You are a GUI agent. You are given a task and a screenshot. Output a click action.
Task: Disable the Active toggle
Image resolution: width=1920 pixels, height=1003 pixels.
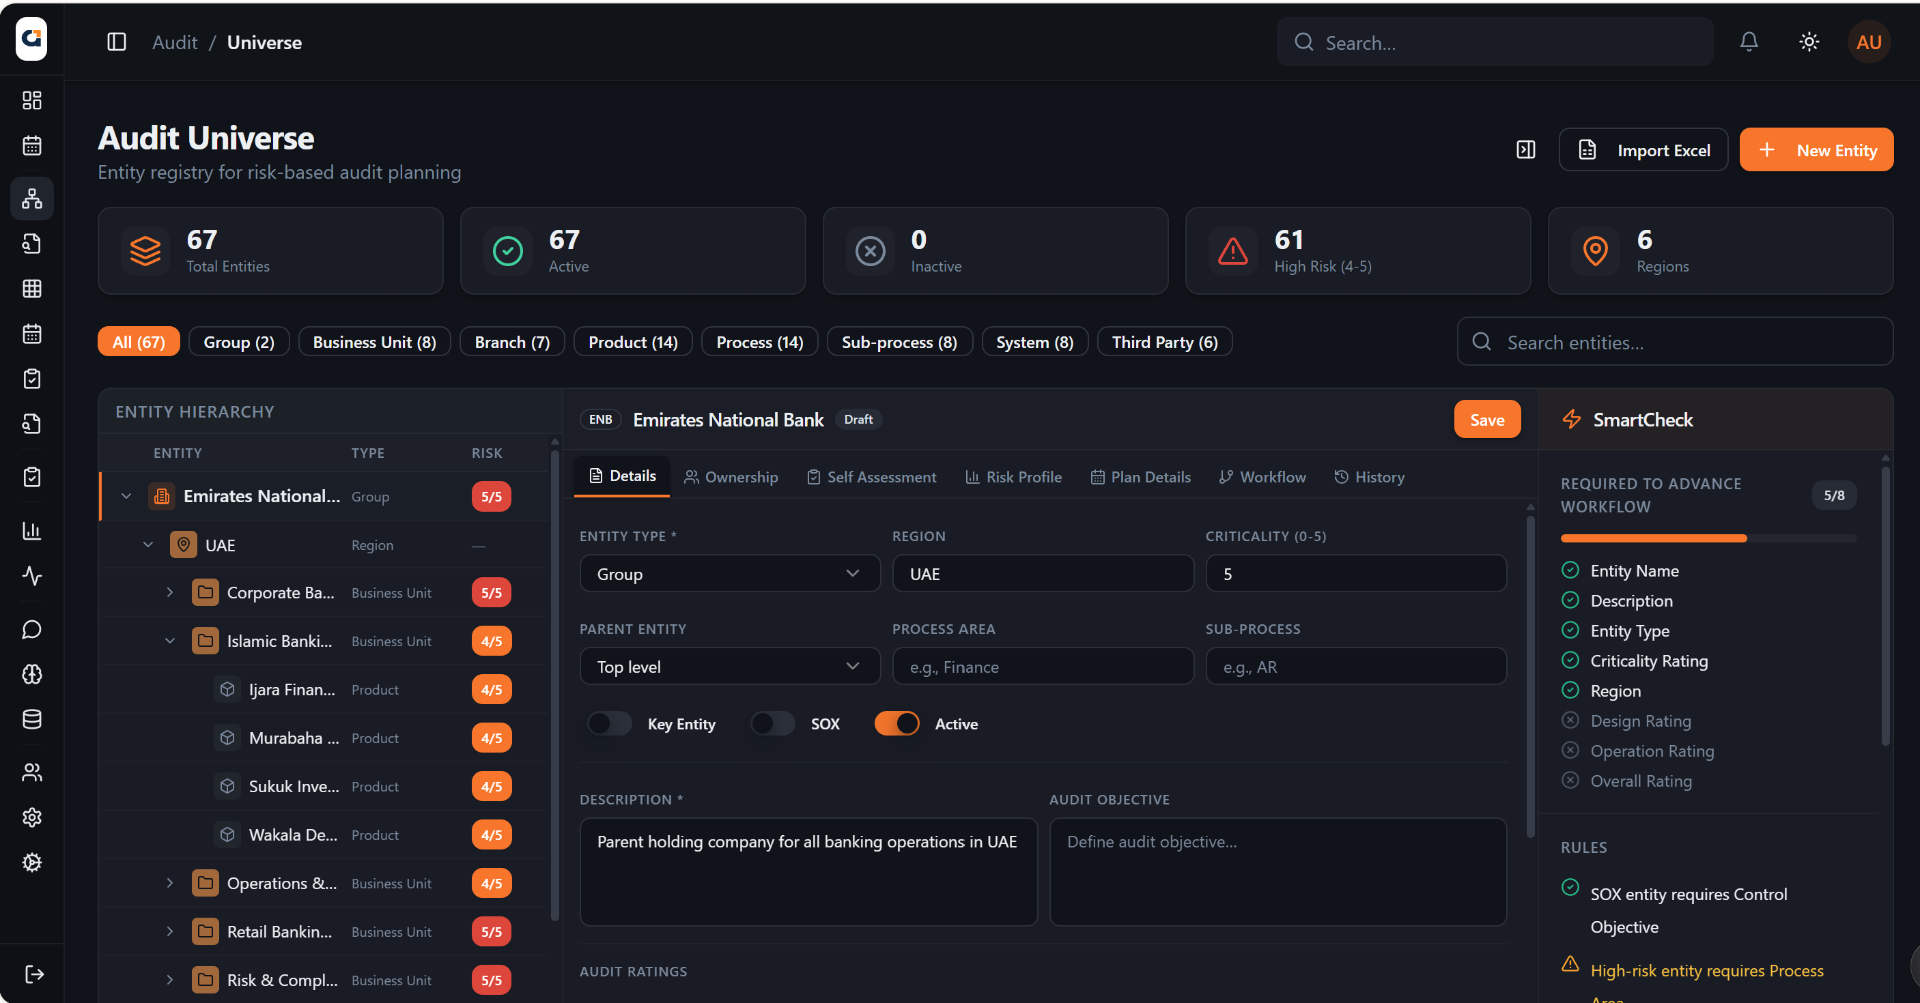pos(897,724)
